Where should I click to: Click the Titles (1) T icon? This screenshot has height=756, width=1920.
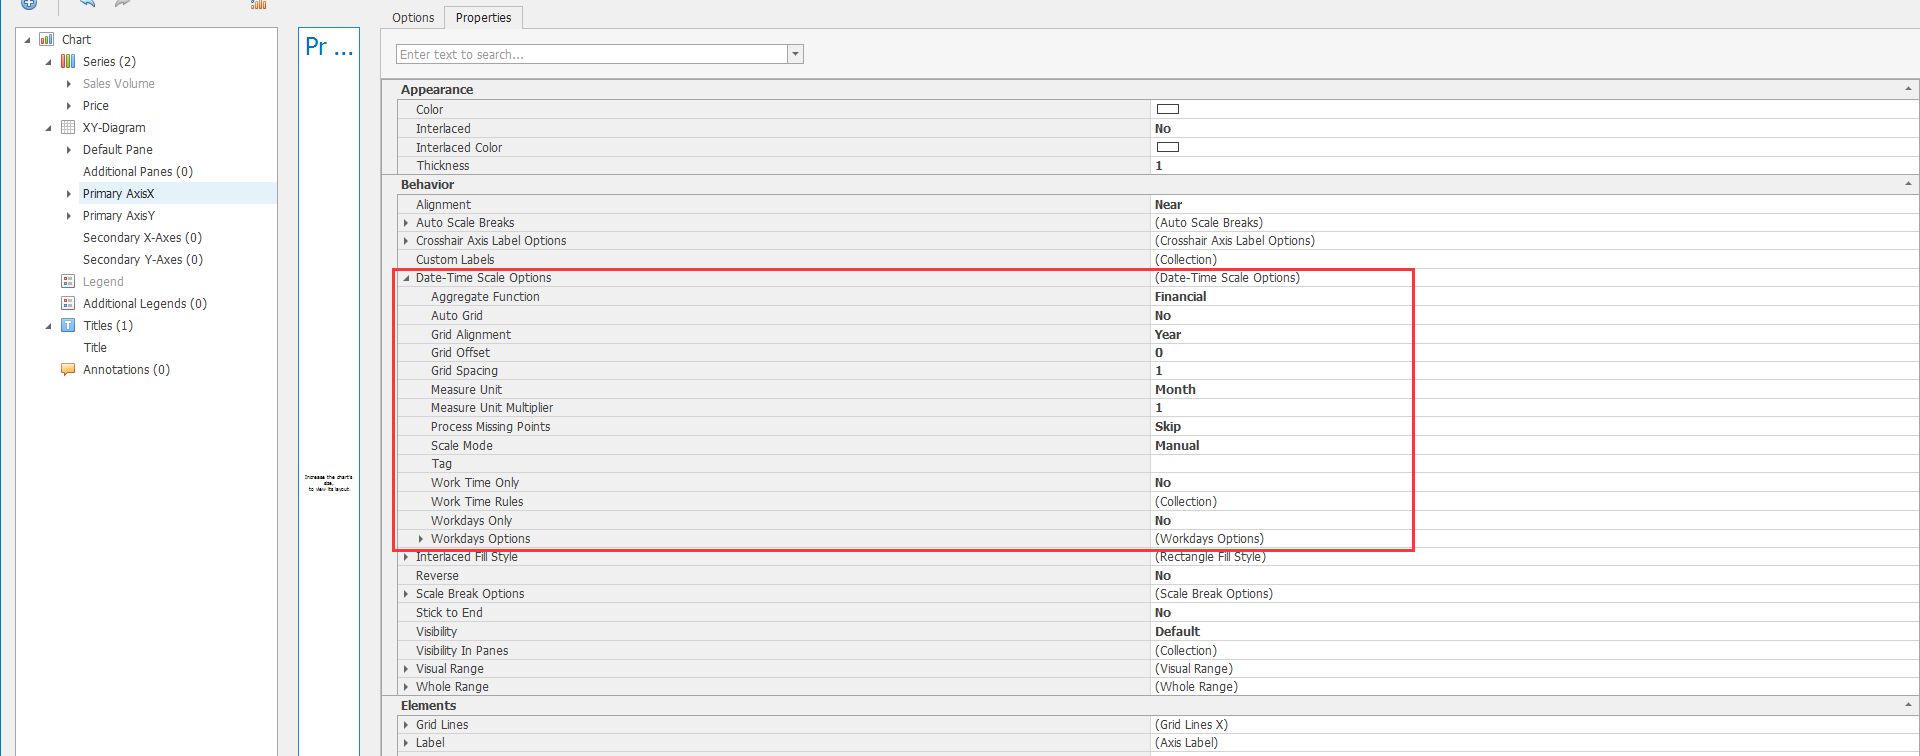[68, 326]
